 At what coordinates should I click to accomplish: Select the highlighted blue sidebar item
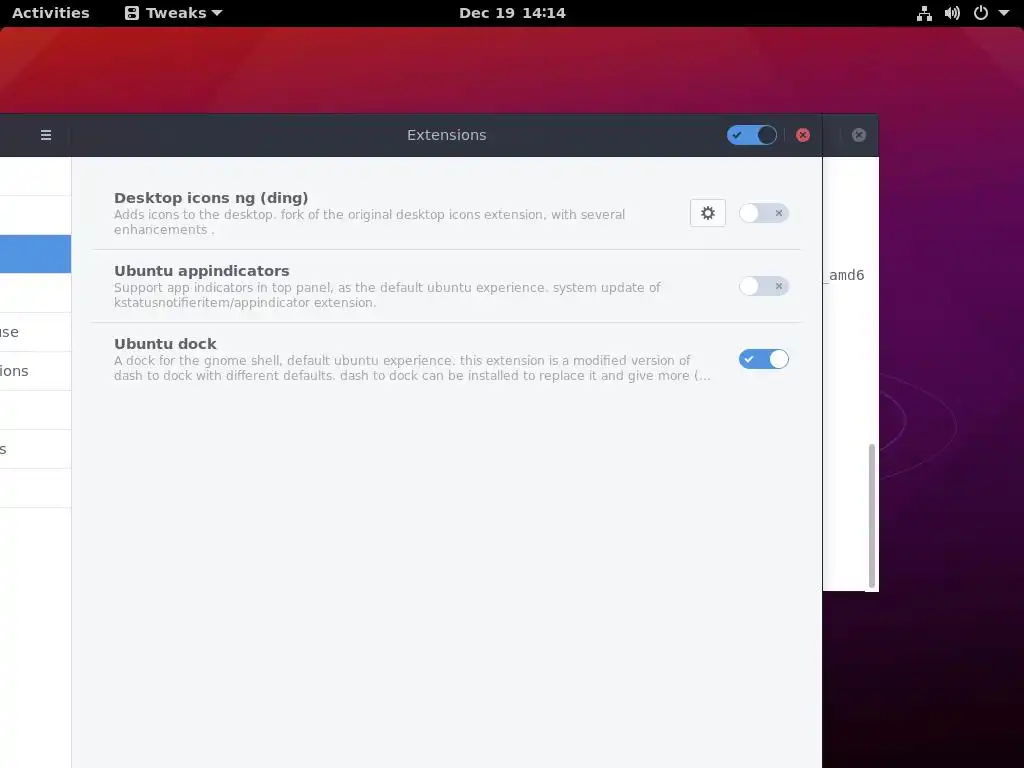point(35,254)
